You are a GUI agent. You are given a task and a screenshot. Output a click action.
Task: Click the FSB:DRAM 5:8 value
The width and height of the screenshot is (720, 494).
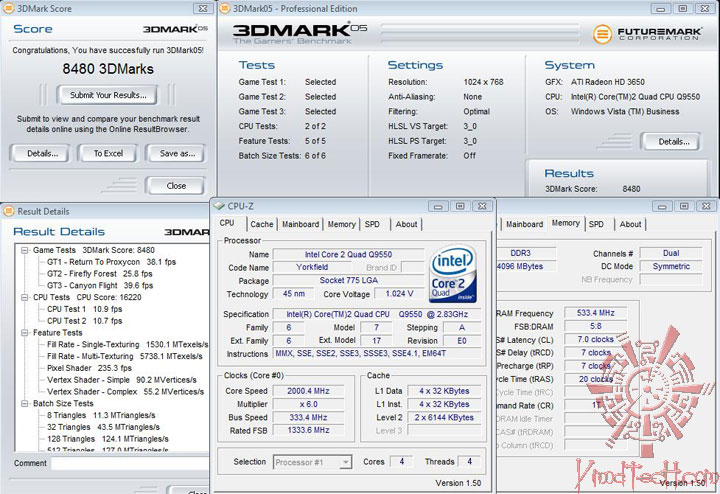click(x=595, y=326)
